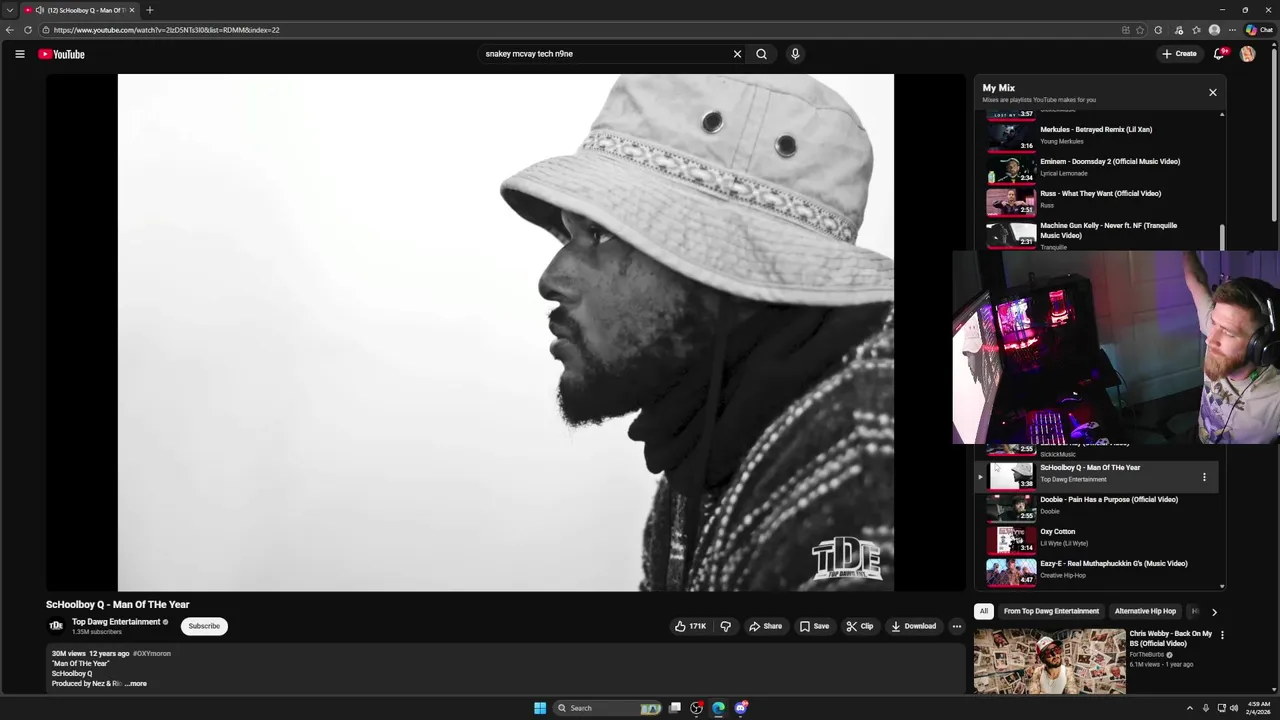The width and height of the screenshot is (1280, 720).
Task: Click the #OXYmoron hashtag
Action: tap(152, 654)
